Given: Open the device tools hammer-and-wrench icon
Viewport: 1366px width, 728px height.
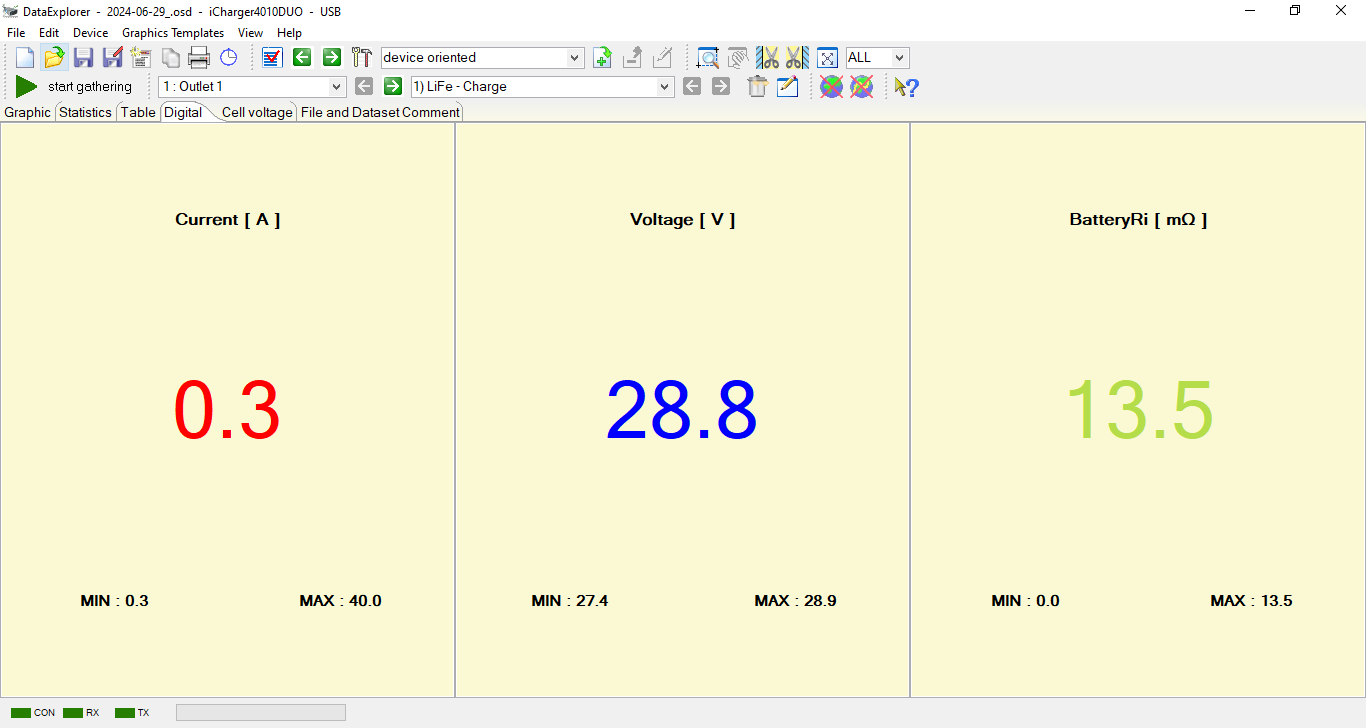Looking at the screenshot, I should click(x=362, y=58).
